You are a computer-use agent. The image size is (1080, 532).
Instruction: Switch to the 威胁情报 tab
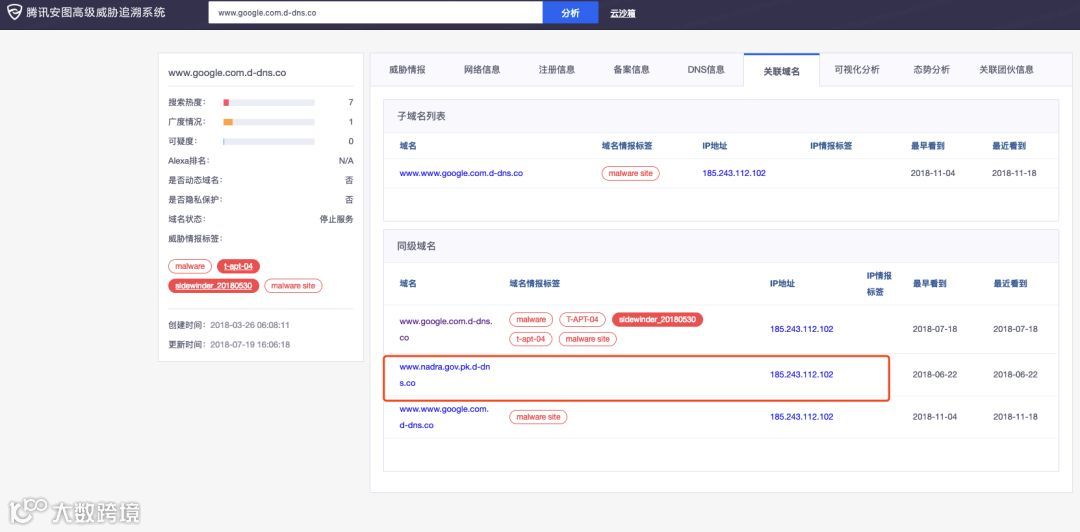(x=407, y=70)
